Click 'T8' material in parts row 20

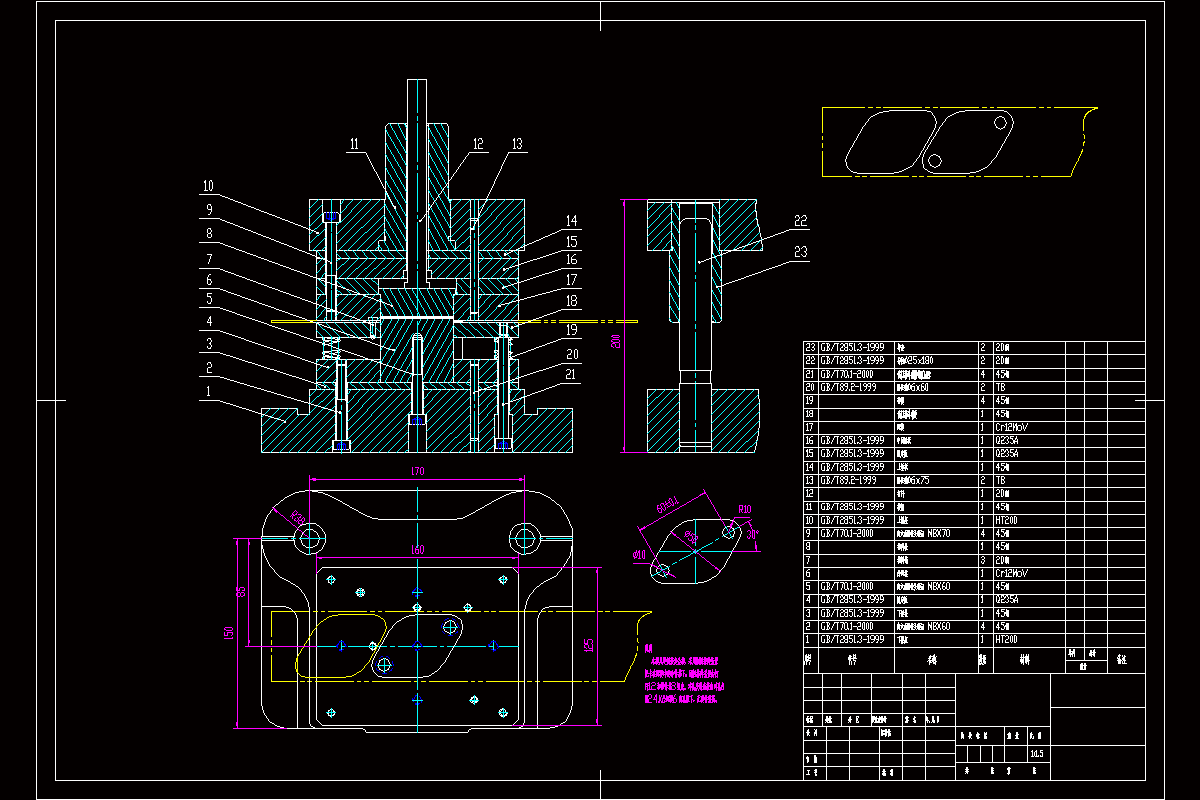coord(1001,386)
